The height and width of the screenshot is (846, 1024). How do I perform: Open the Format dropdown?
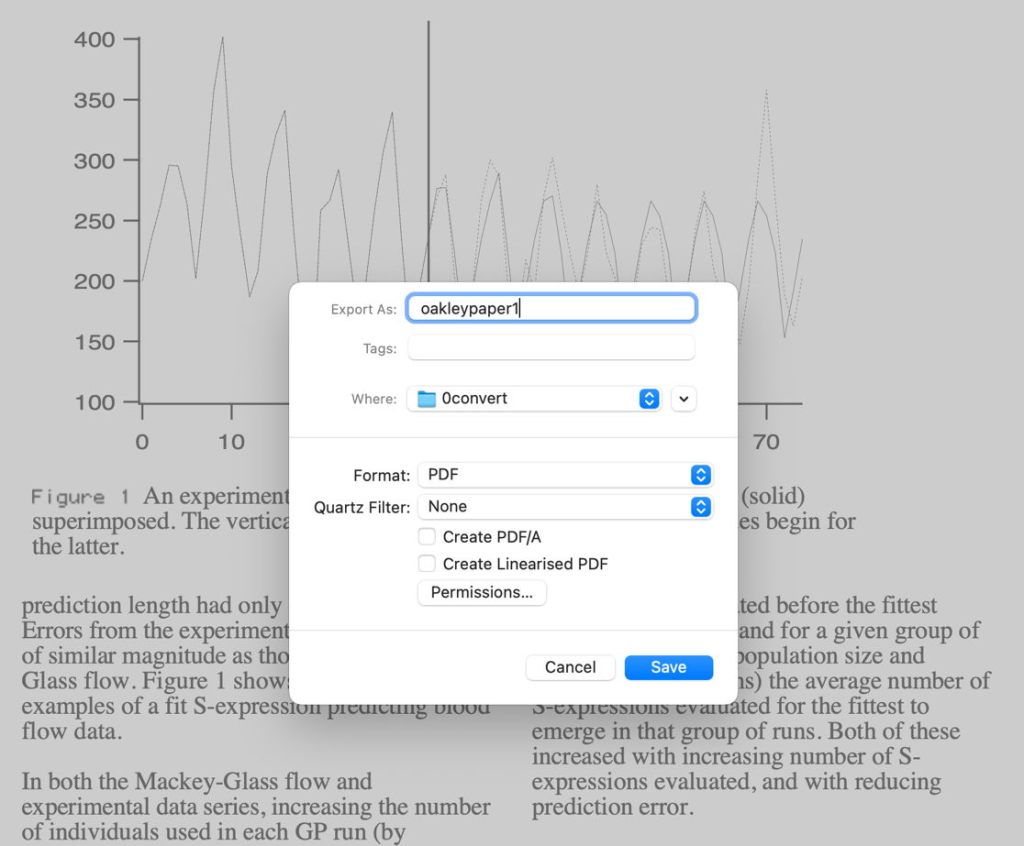tap(565, 474)
